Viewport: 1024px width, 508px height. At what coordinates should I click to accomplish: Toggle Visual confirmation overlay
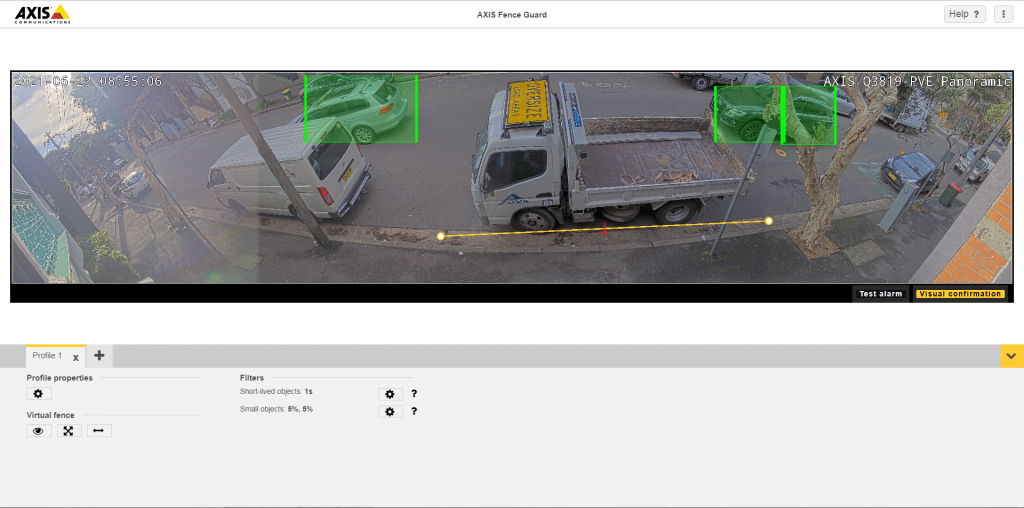pyautogui.click(x=960, y=294)
